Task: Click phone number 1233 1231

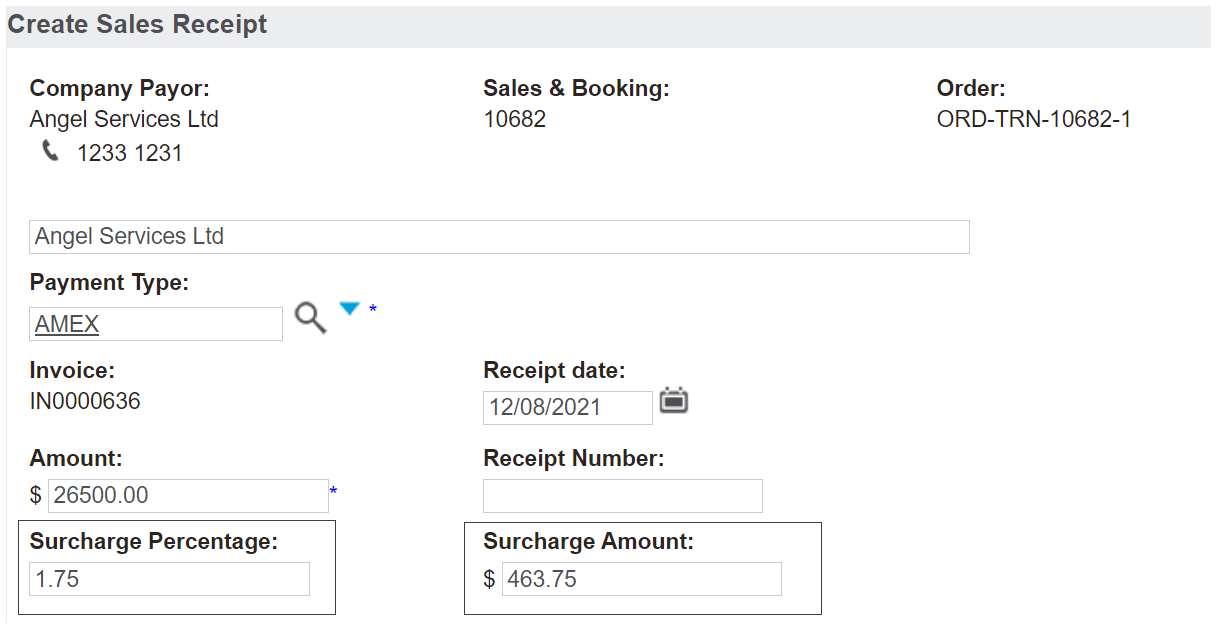Action: coord(130,154)
